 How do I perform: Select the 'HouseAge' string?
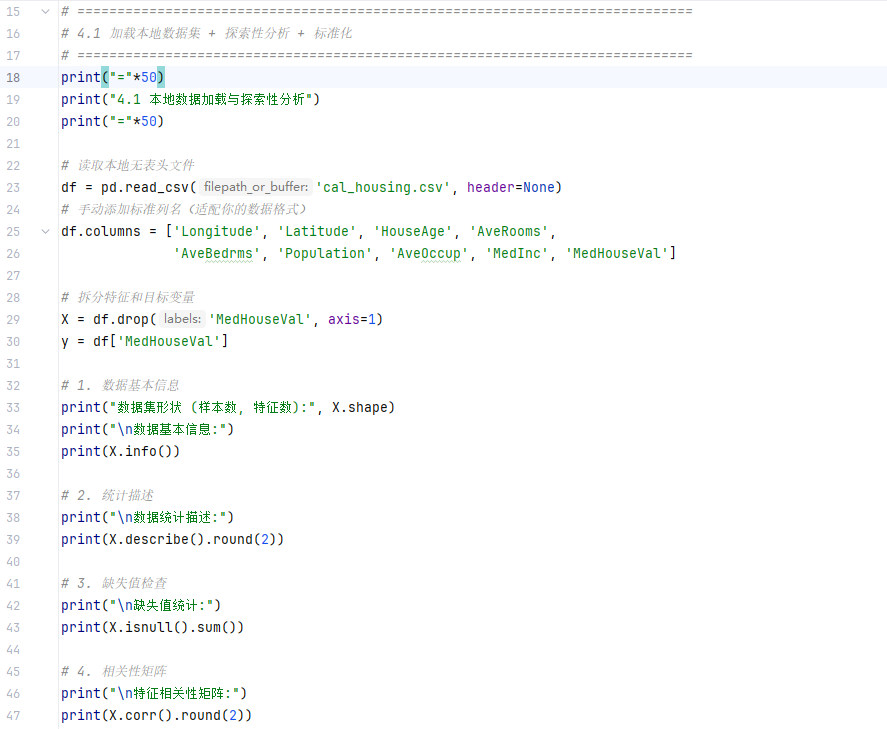[413, 231]
